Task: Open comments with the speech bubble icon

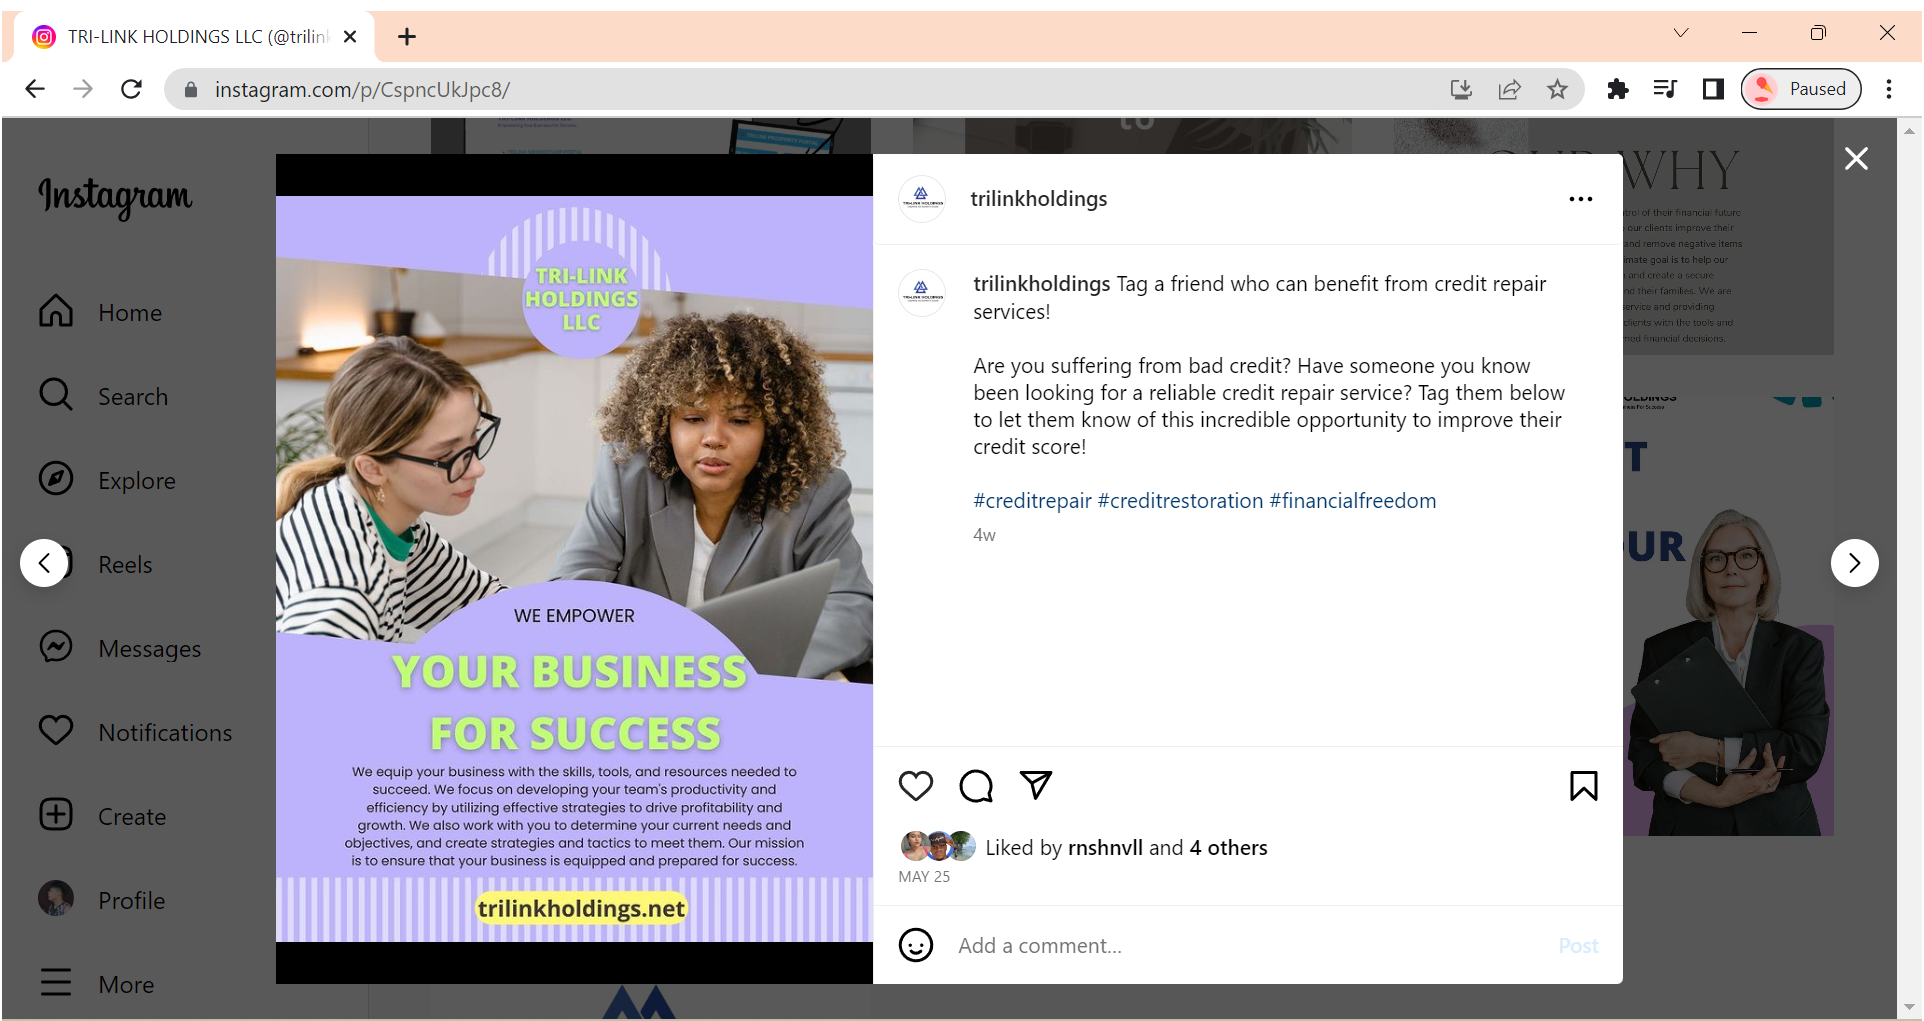Action: 976,786
